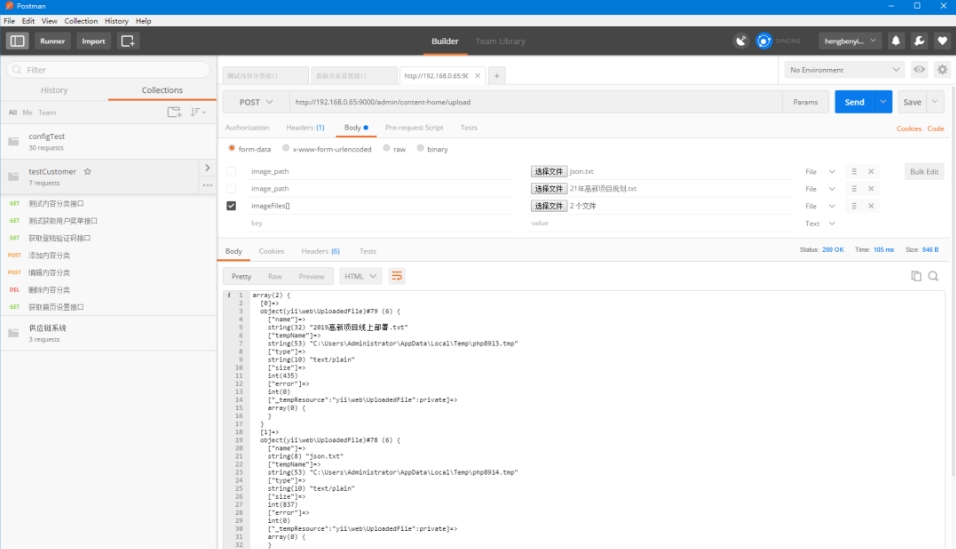Viewport: 956px width, 549px height.
Task: Click the configTest folder icon
Action: 13,142
